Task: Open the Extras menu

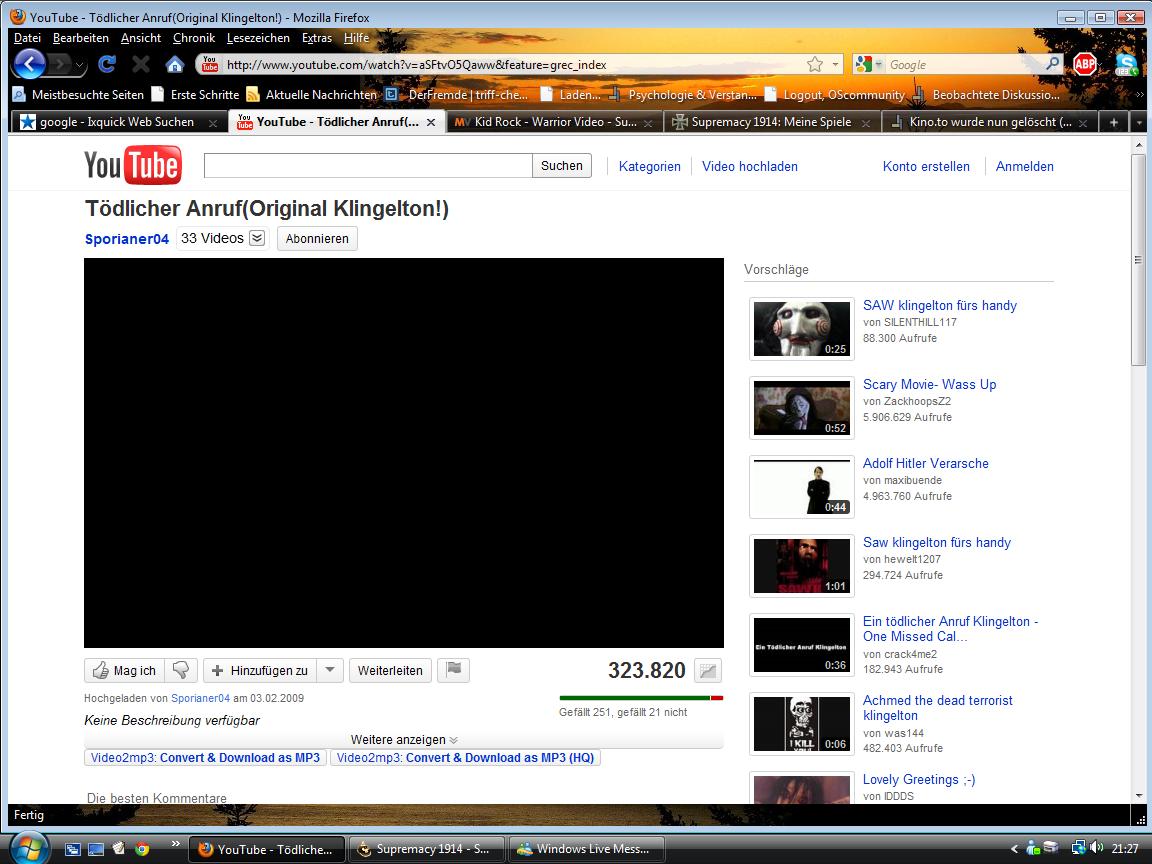Action: click(317, 37)
